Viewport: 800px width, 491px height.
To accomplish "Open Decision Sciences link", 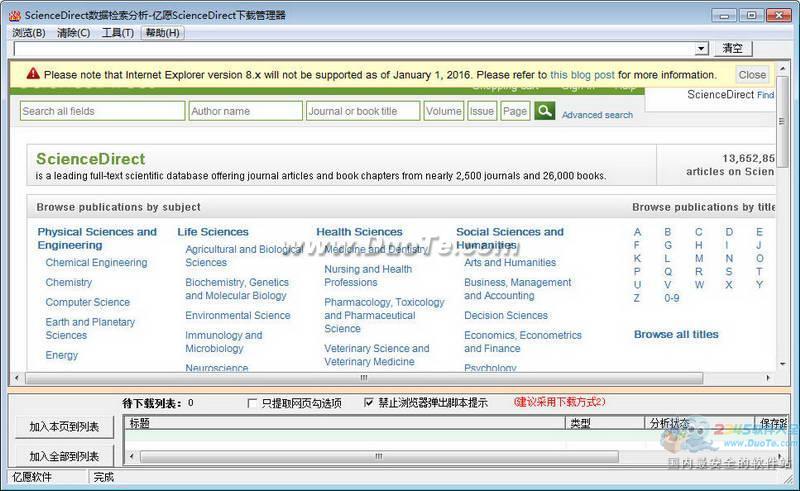I will click(506, 315).
